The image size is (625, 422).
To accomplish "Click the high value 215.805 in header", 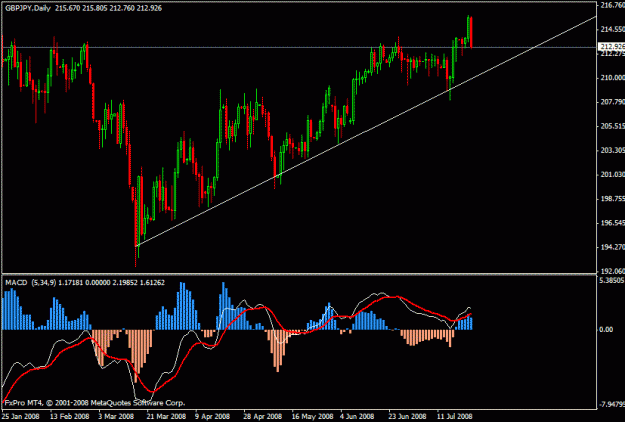I will coord(94,8).
